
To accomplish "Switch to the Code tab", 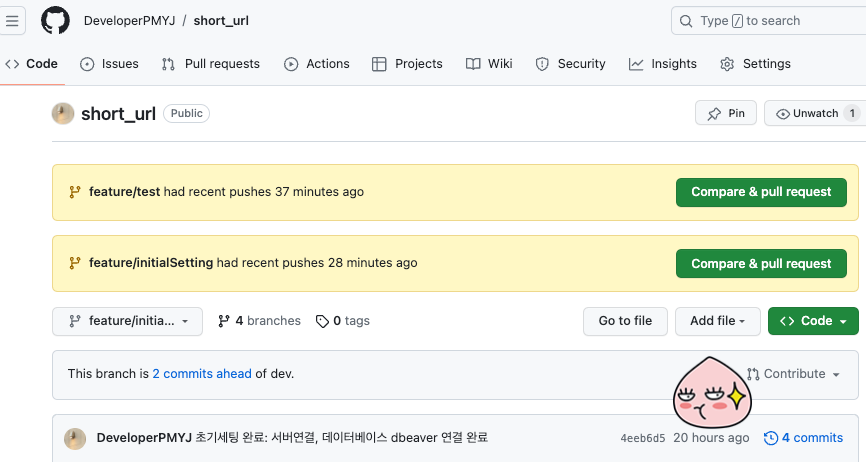I will tap(31, 63).
